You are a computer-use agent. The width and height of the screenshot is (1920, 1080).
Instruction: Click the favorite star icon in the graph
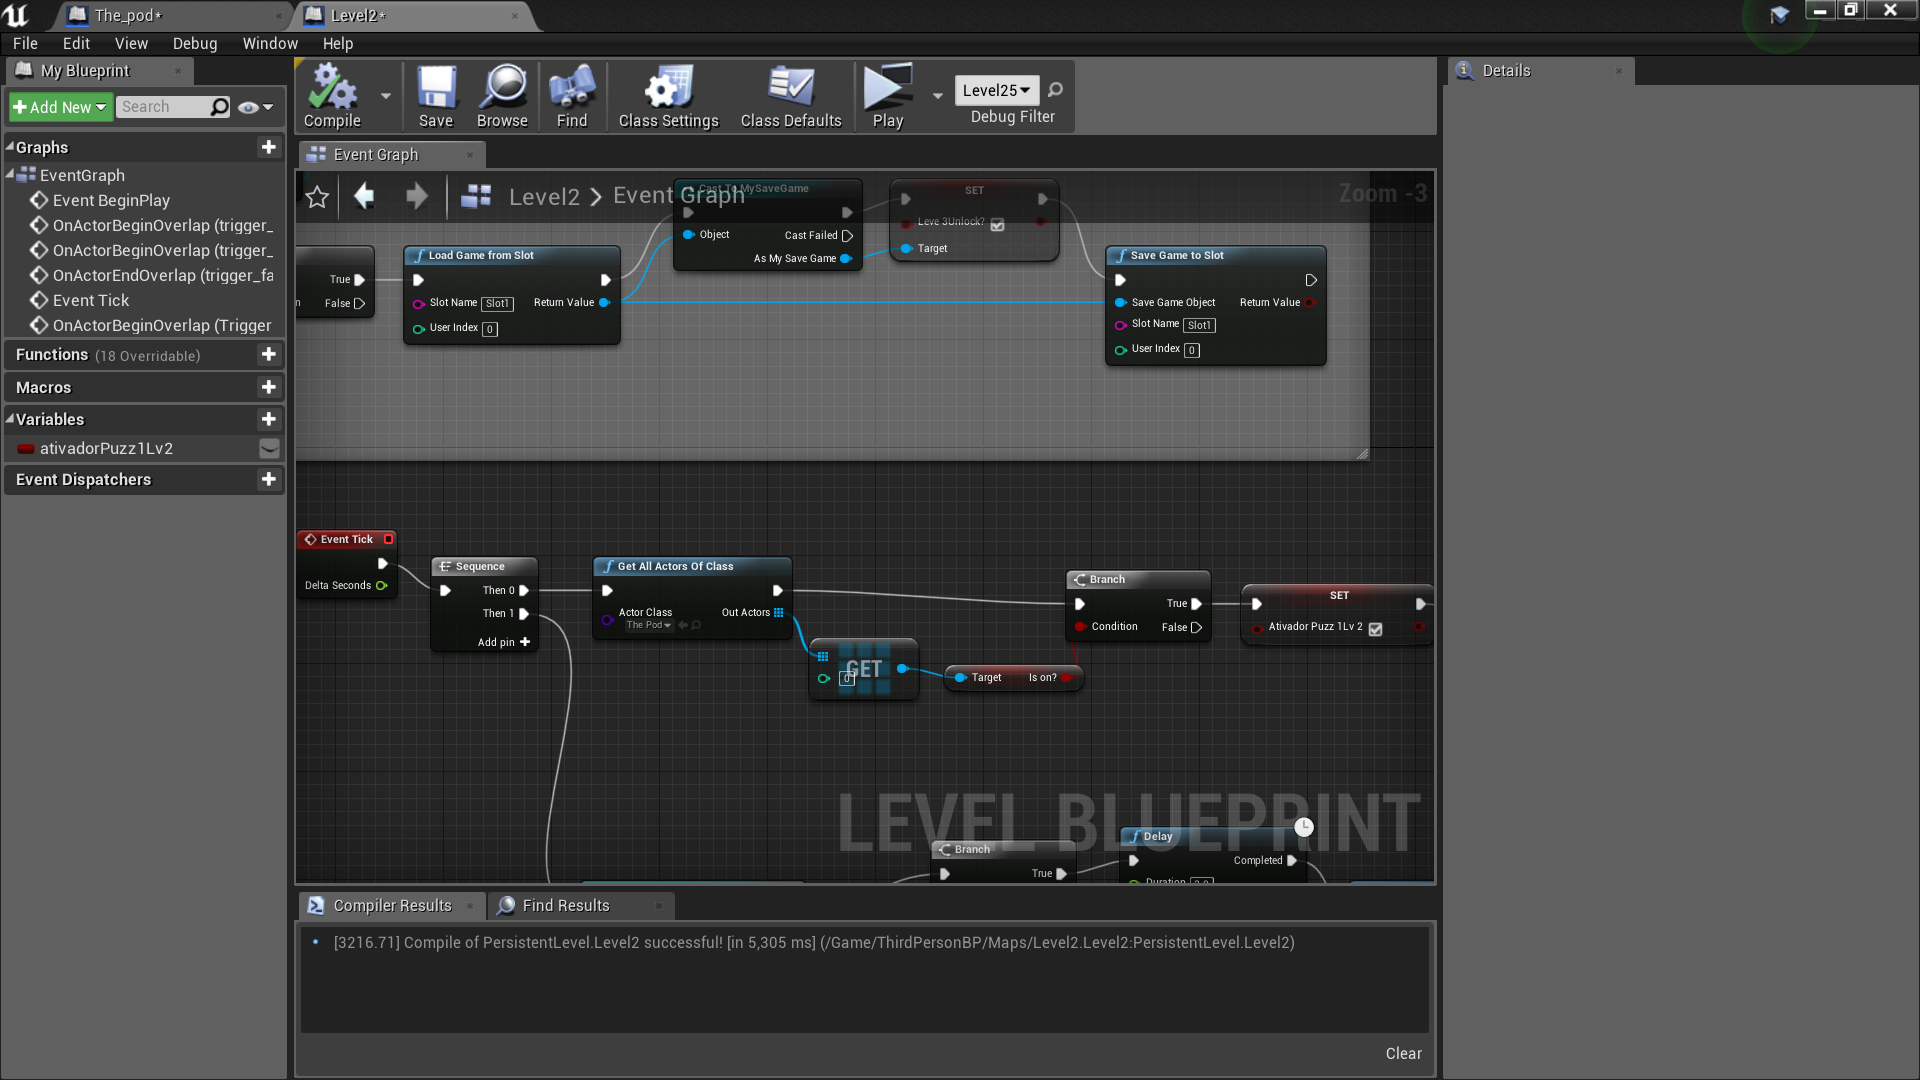click(x=317, y=197)
